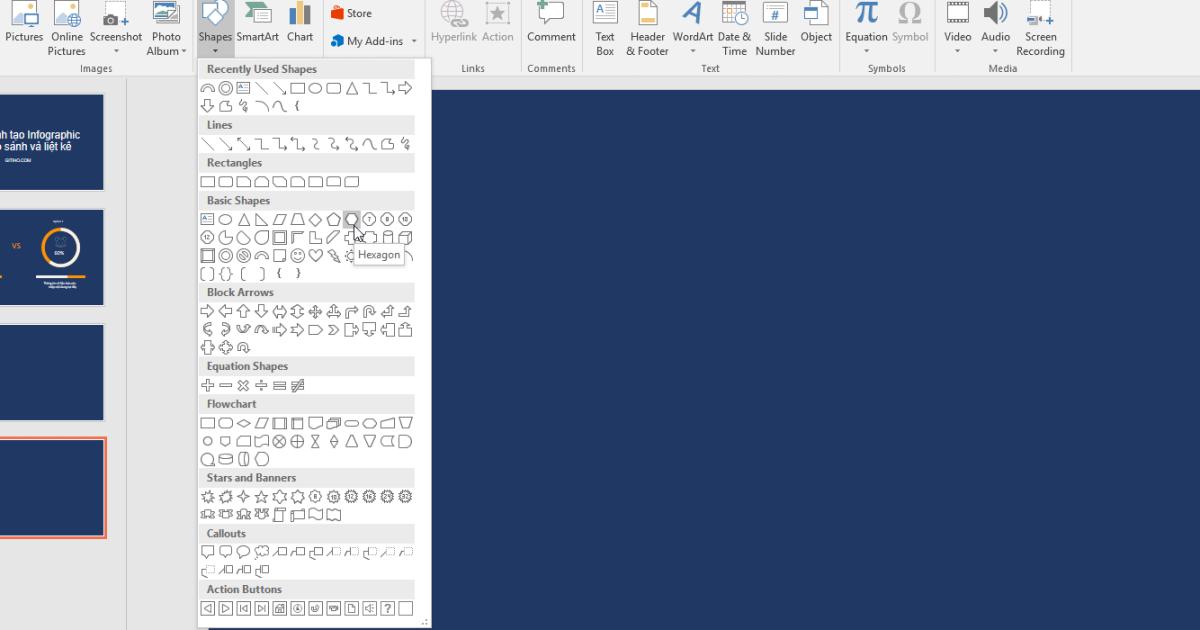Insert a Chart from the ribbon
Viewport: 1200px width, 630px height.
[300, 24]
